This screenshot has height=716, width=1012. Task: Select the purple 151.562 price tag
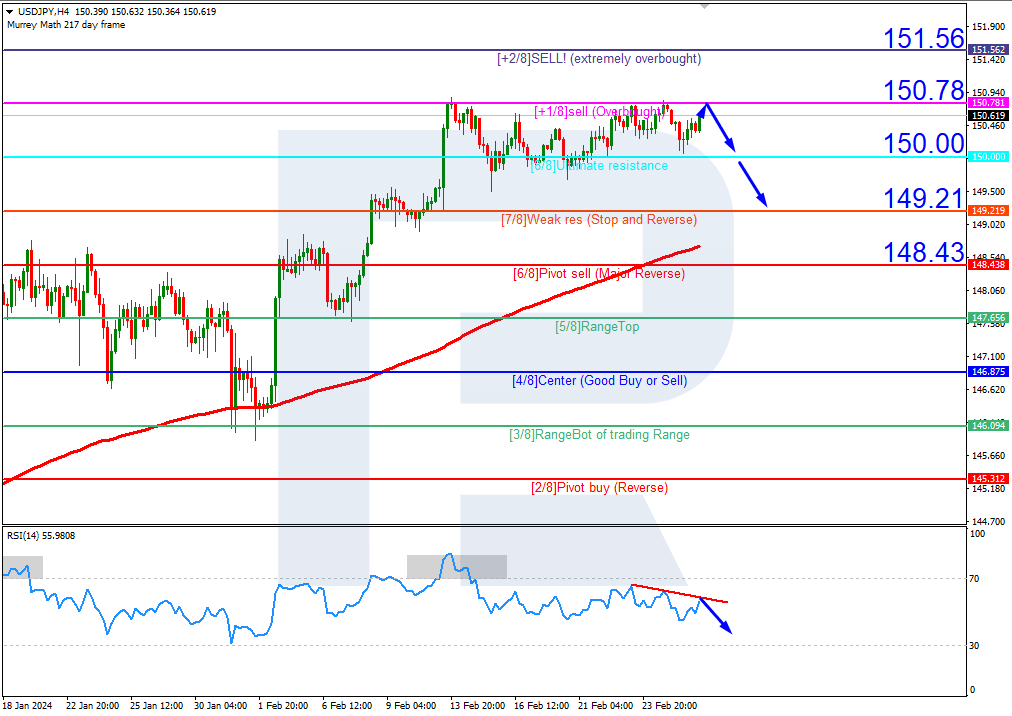(986, 49)
